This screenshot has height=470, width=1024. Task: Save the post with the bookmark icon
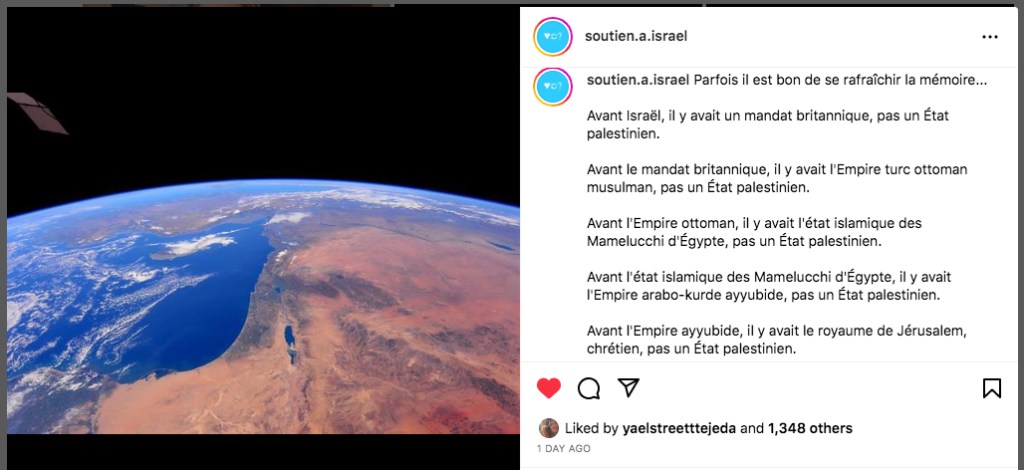(991, 388)
